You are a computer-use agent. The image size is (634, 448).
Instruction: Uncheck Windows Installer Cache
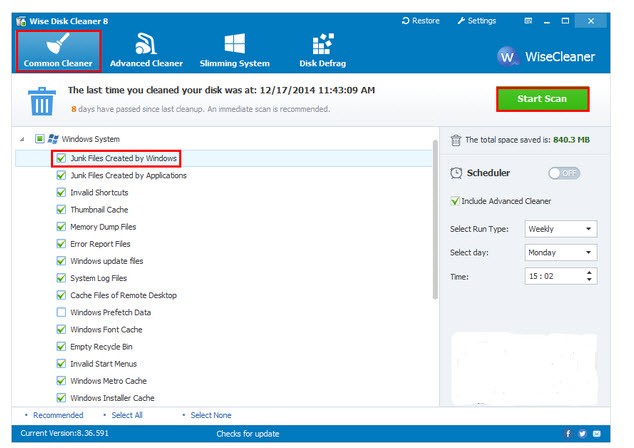click(x=61, y=398)
